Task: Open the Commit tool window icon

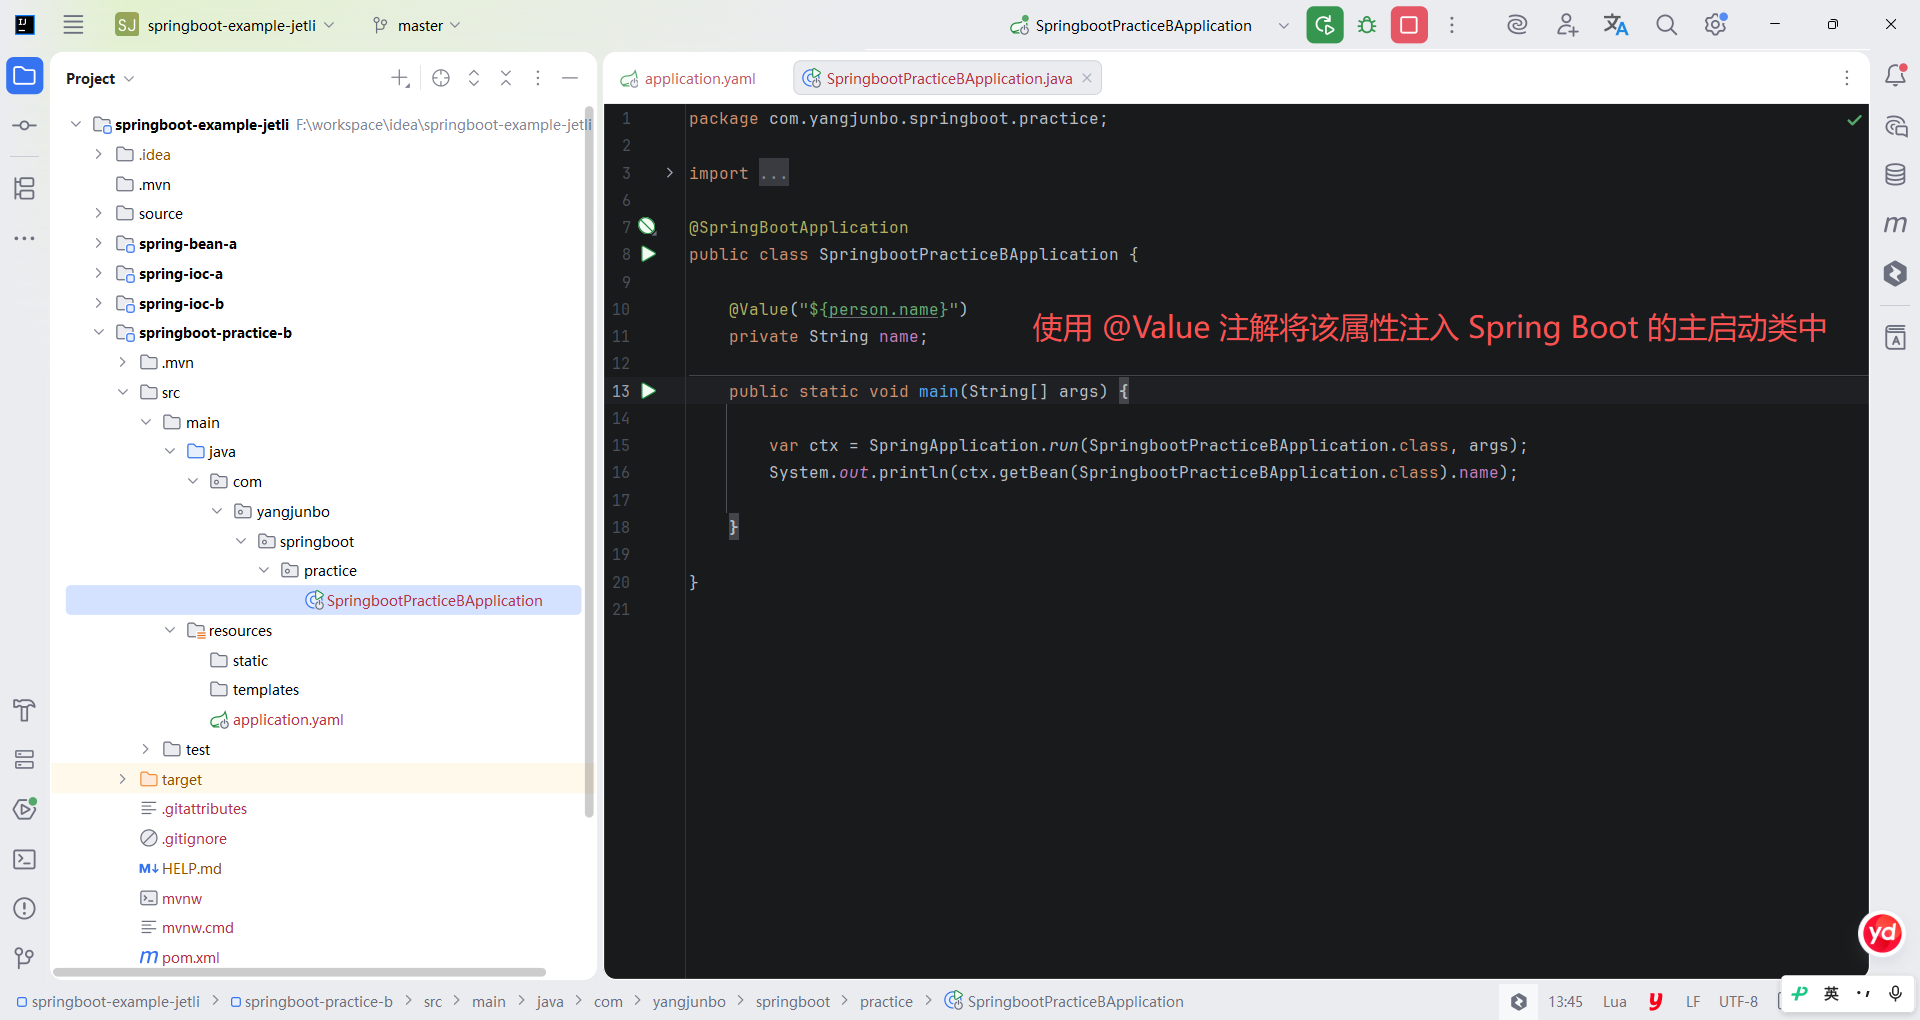Action: pyautogui.click(x=25, y=125)
